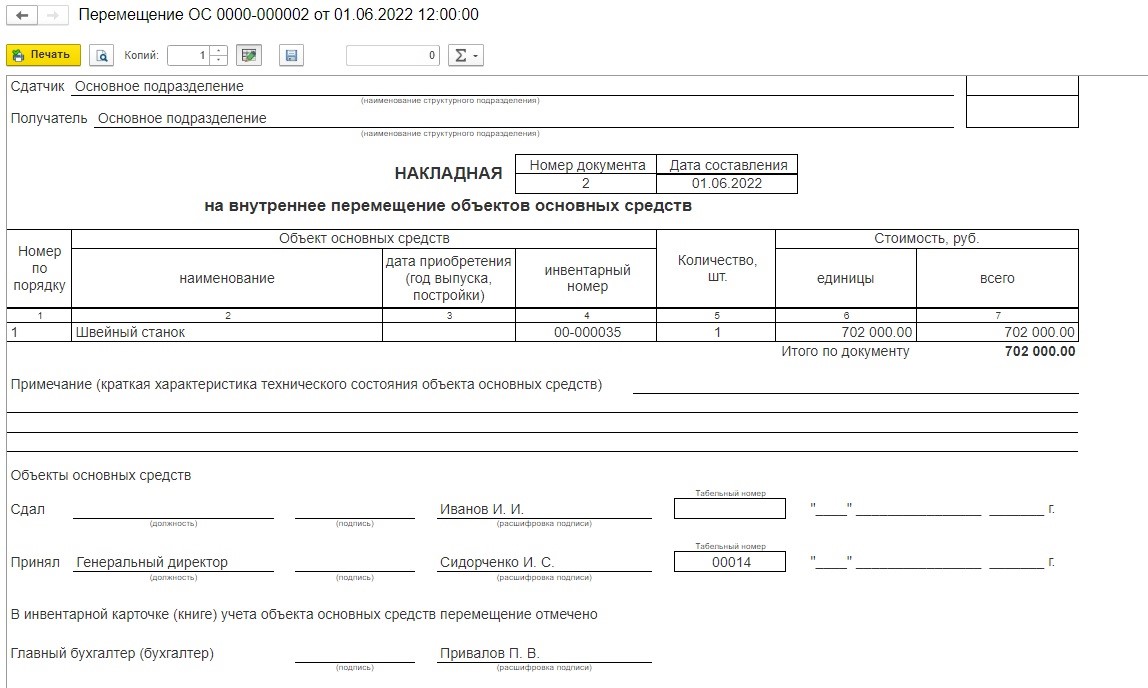Click empty табельный номер box in Сдал row

point(730,509)
